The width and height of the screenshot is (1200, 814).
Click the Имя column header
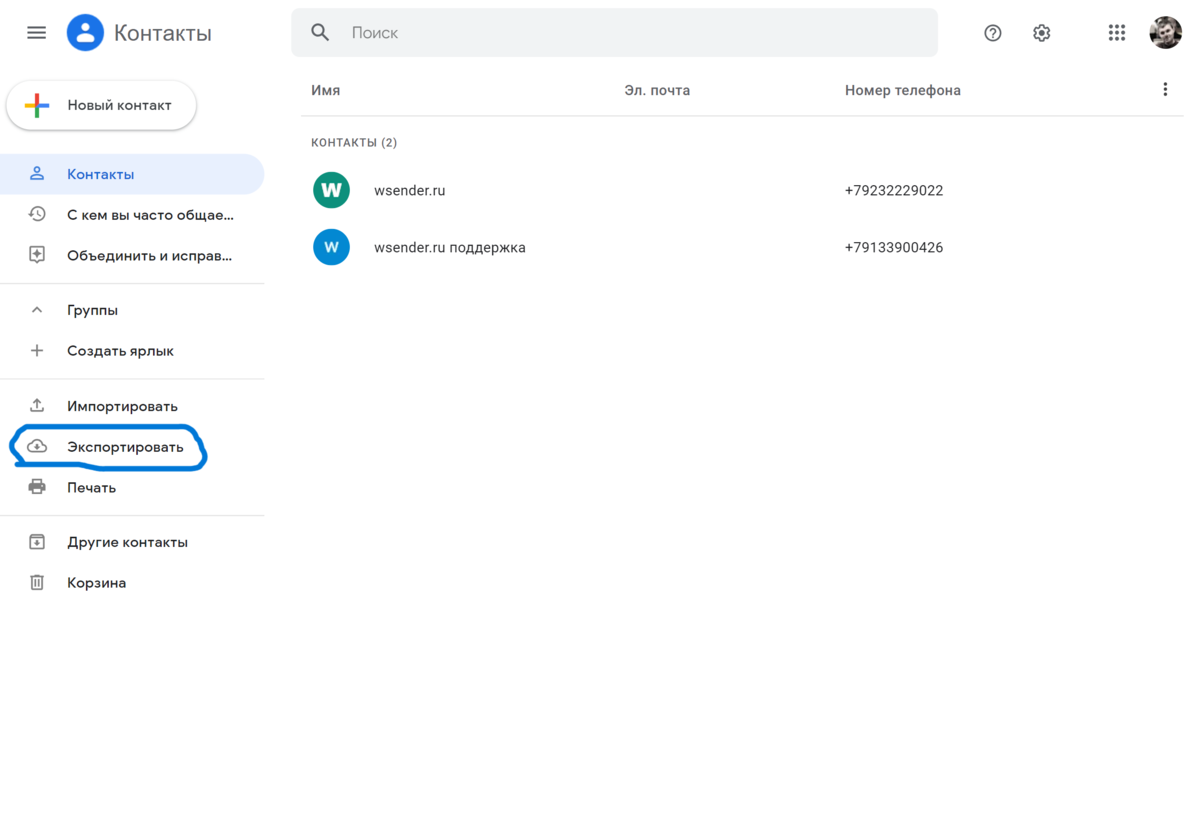point(326,90)
